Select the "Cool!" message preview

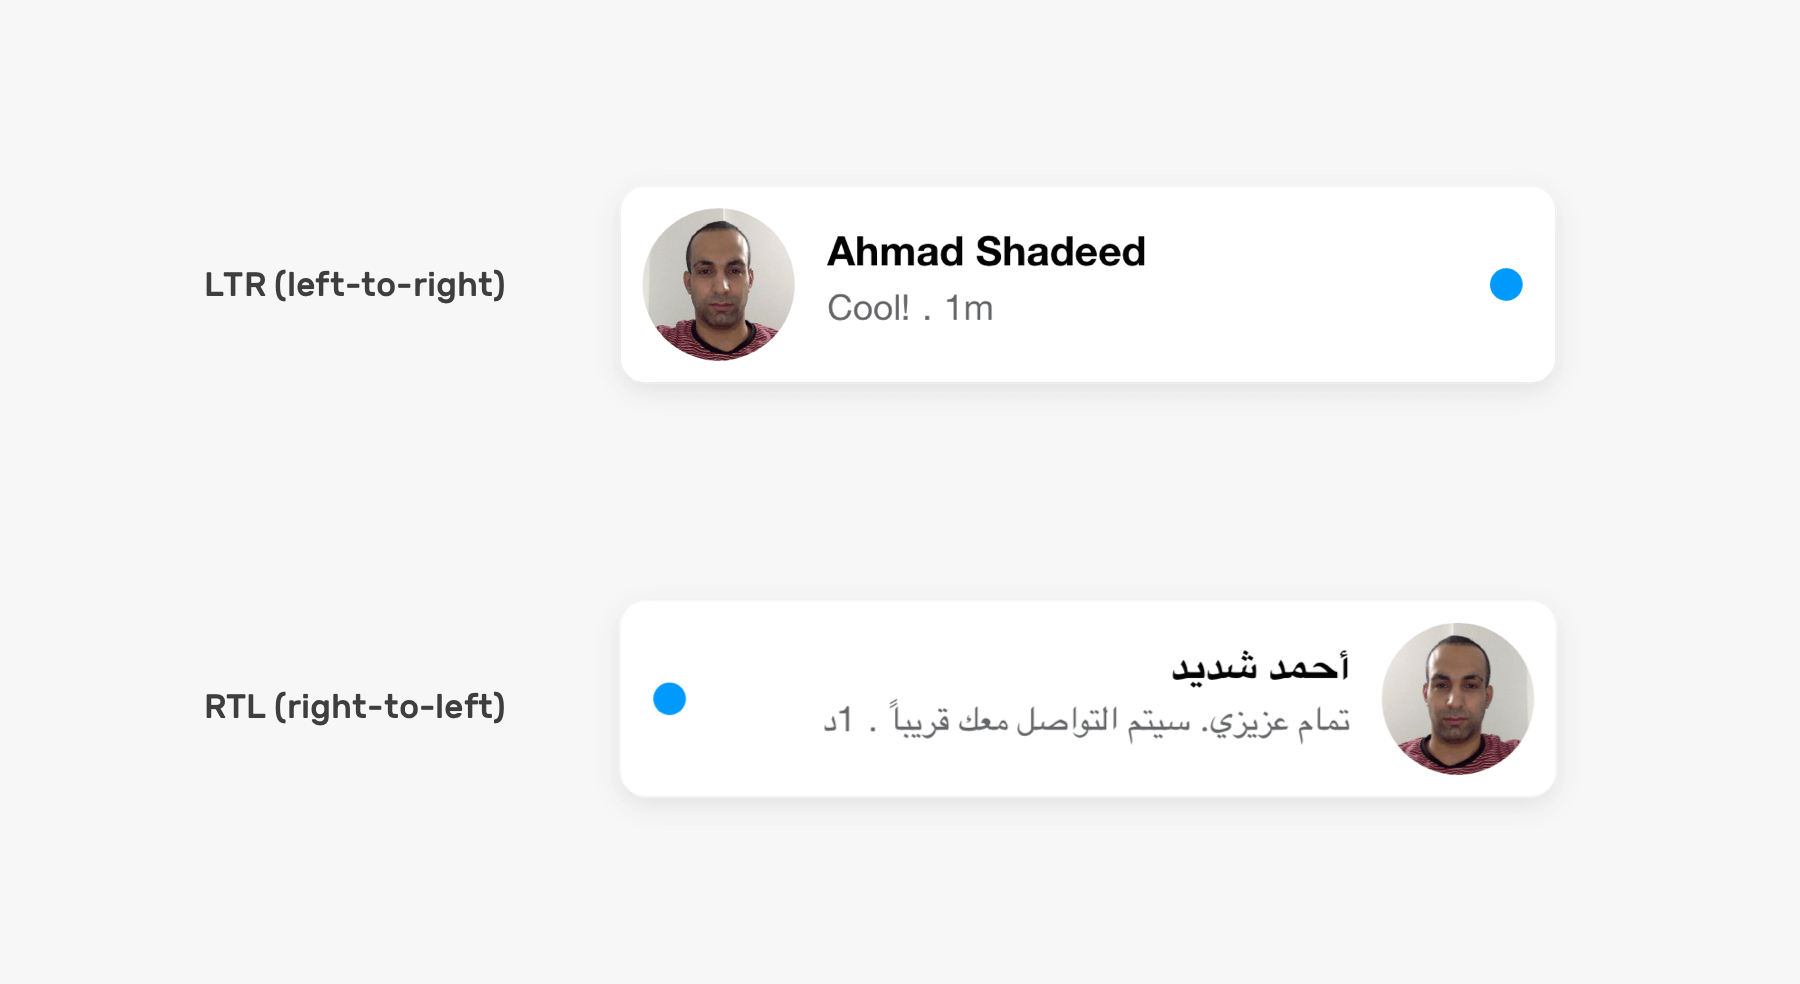868,309
